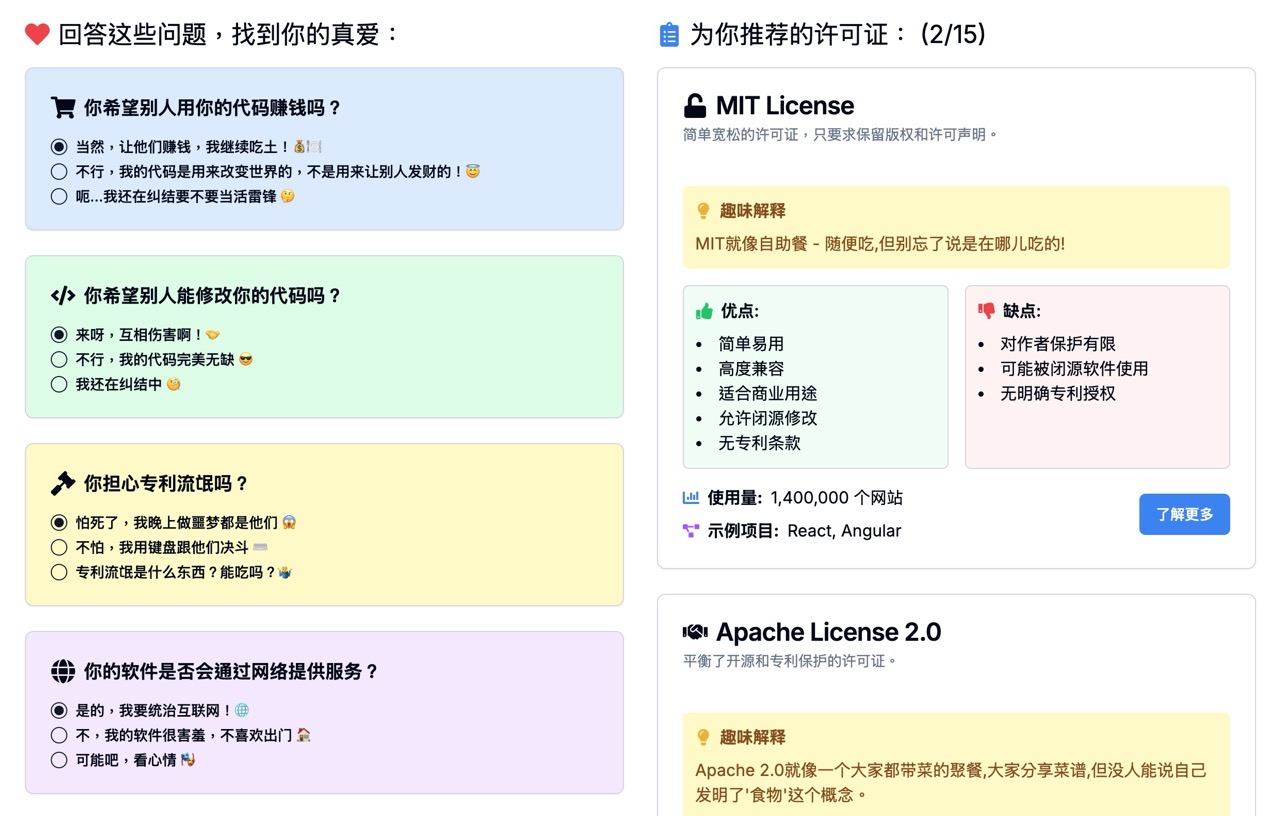This screenshot has height=816, width=1280.
Task: Click the Apache License 2.0 card title
Action: pyautogui.click(x=828, y=632)
